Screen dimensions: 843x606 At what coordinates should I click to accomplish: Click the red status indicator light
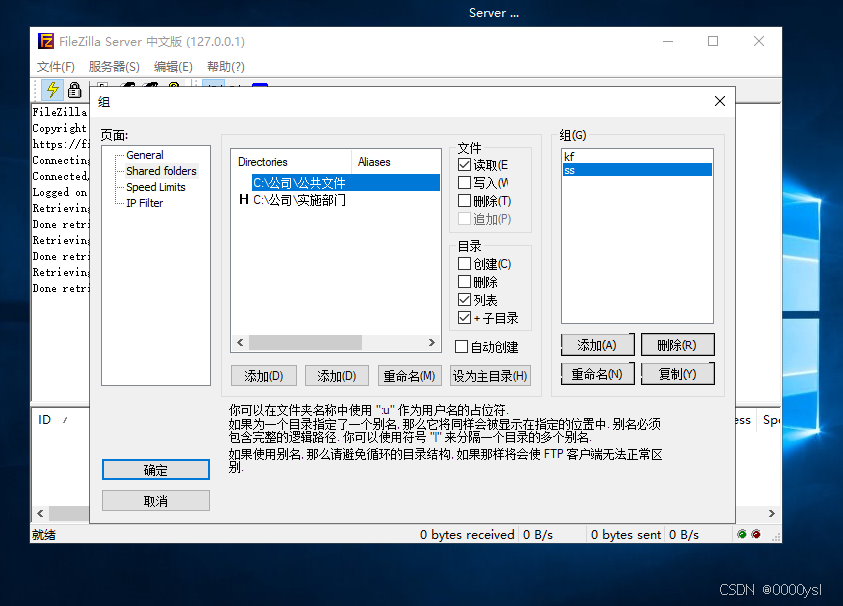[x=756, y=534]
